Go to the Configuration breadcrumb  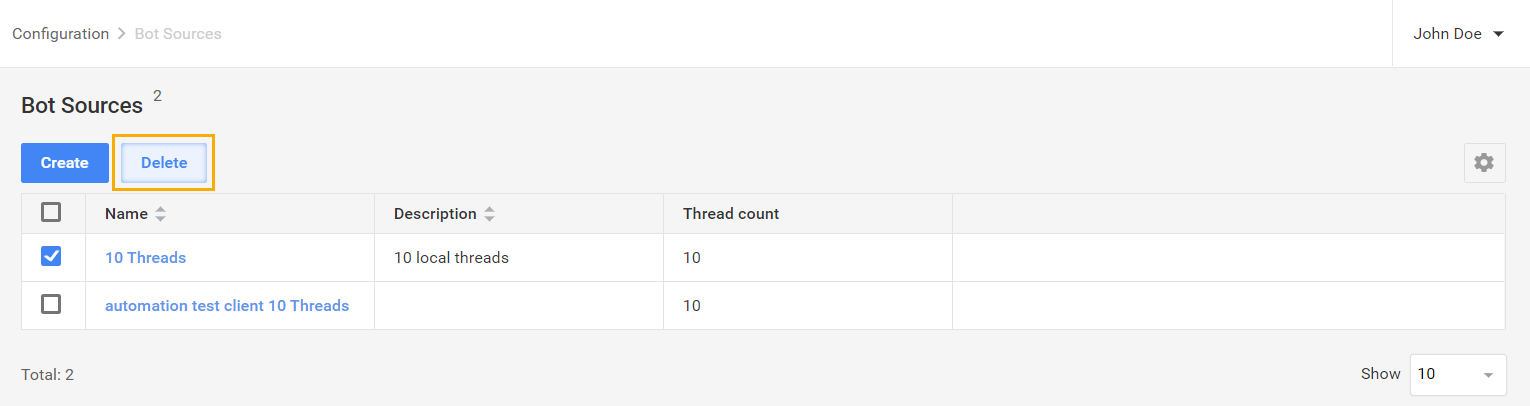(x=61, y=34)
